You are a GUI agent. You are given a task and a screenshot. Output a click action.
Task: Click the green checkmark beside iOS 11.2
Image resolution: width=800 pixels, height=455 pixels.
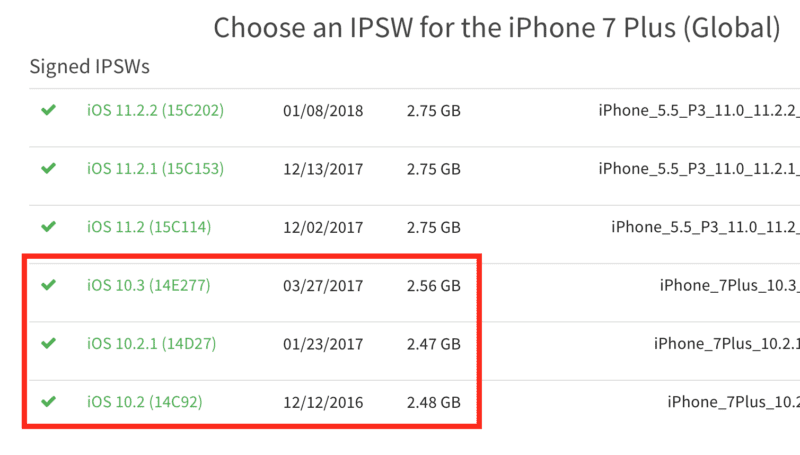coord(48,226)
